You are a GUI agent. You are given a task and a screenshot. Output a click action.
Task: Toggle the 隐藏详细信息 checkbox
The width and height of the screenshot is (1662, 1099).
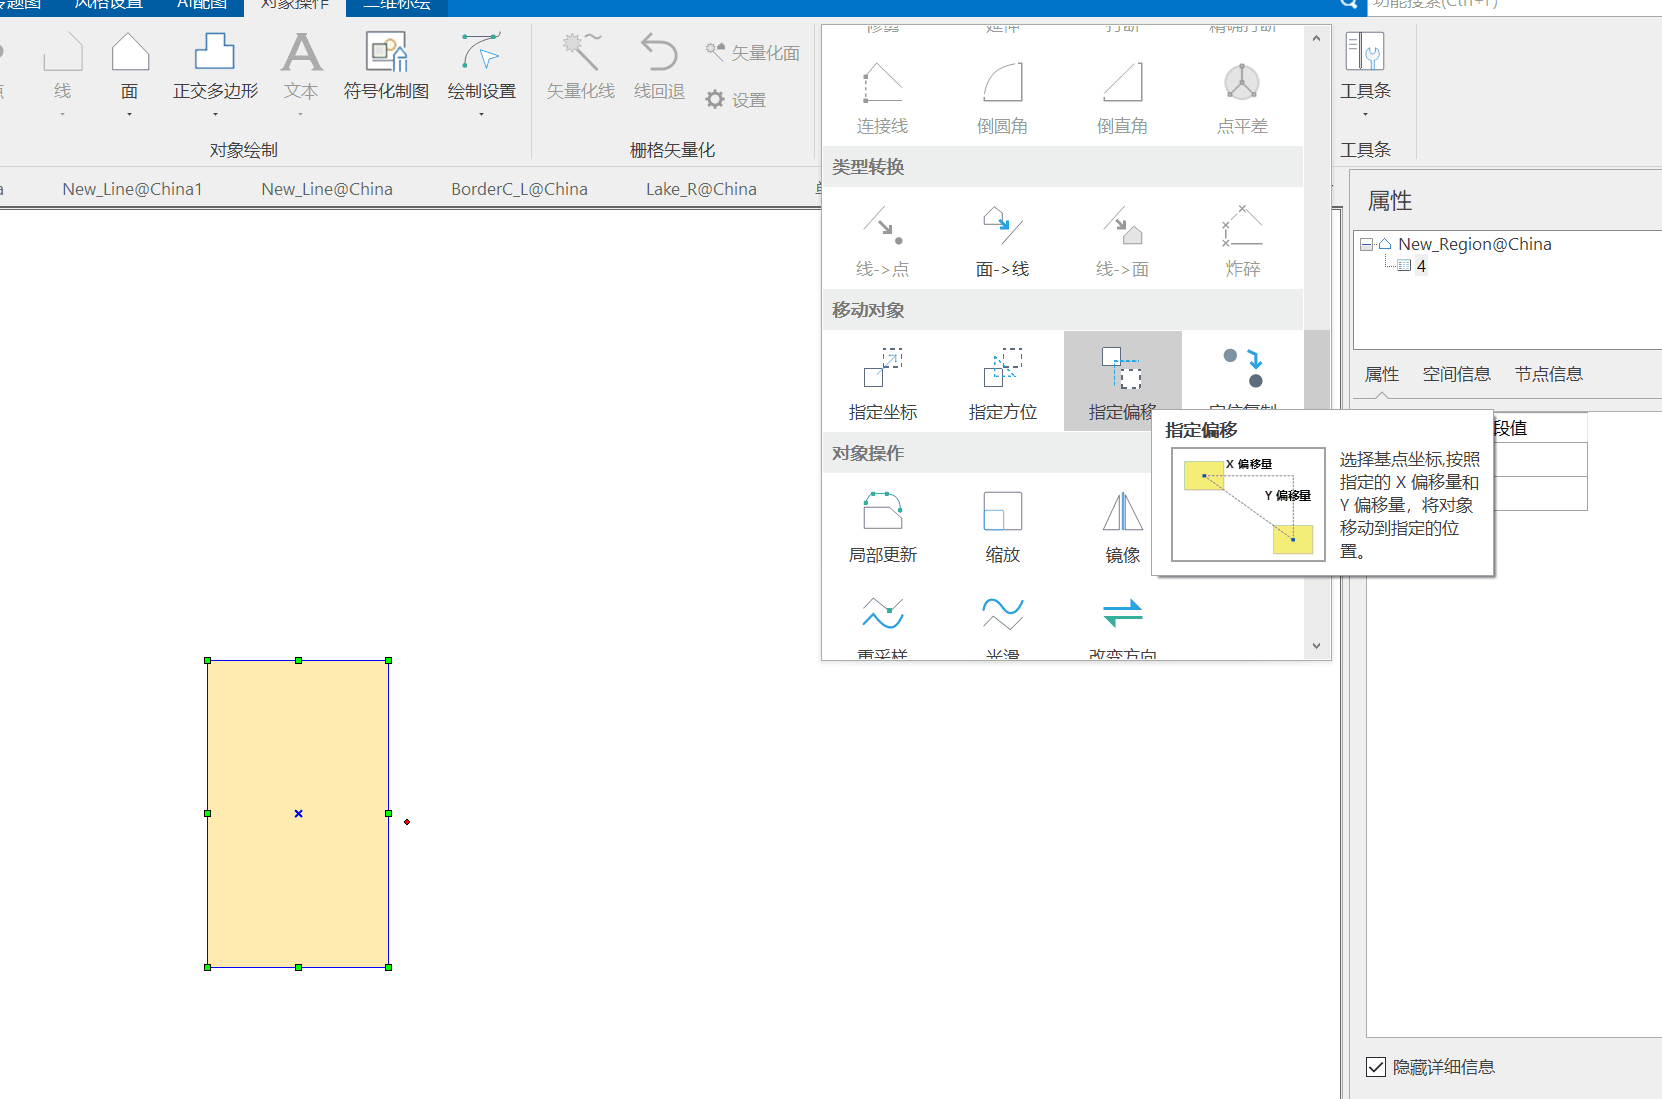click(x=1376, y=1067)
